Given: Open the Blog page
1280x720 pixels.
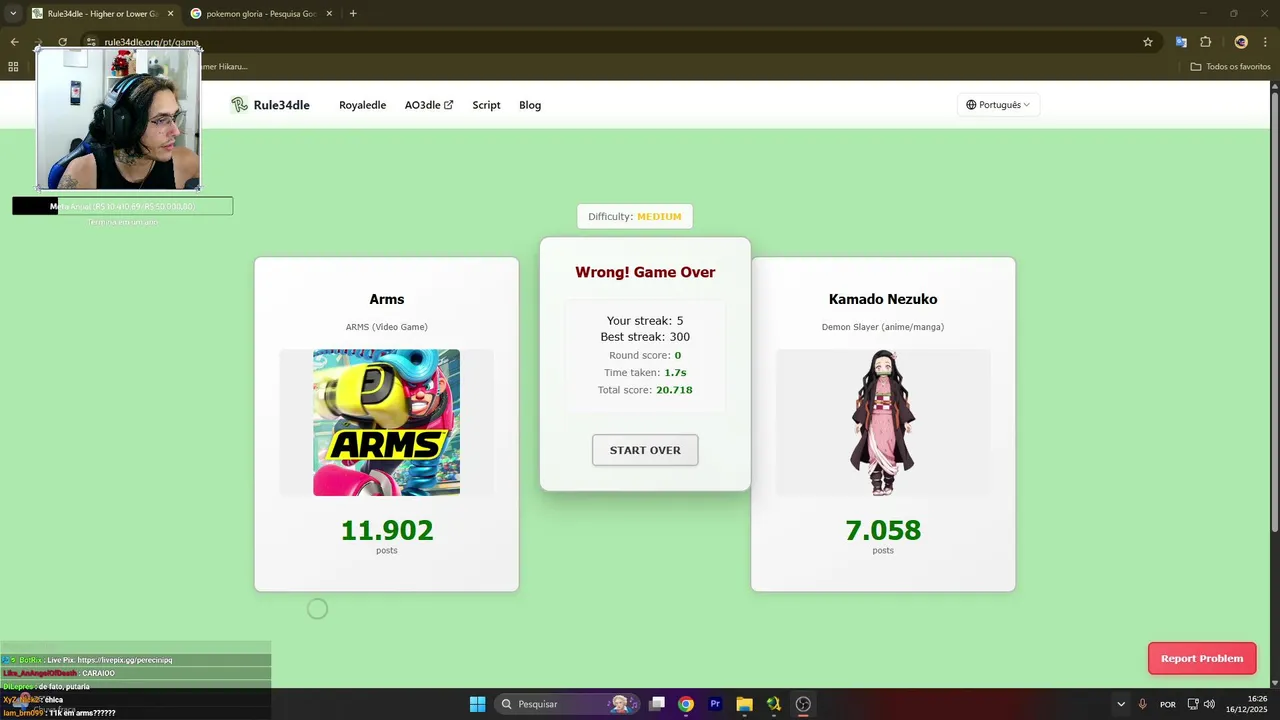Looking at the screenshot, I should (530, 105).
